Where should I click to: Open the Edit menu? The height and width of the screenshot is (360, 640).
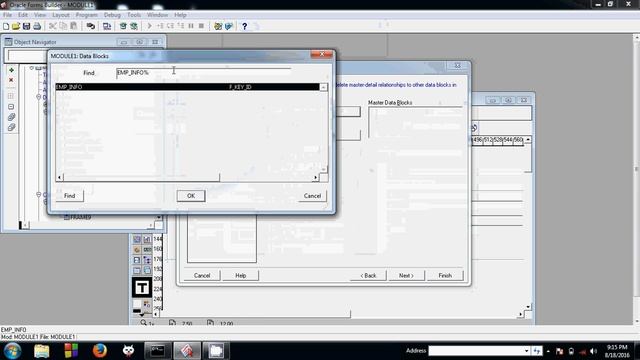point(23,15)
